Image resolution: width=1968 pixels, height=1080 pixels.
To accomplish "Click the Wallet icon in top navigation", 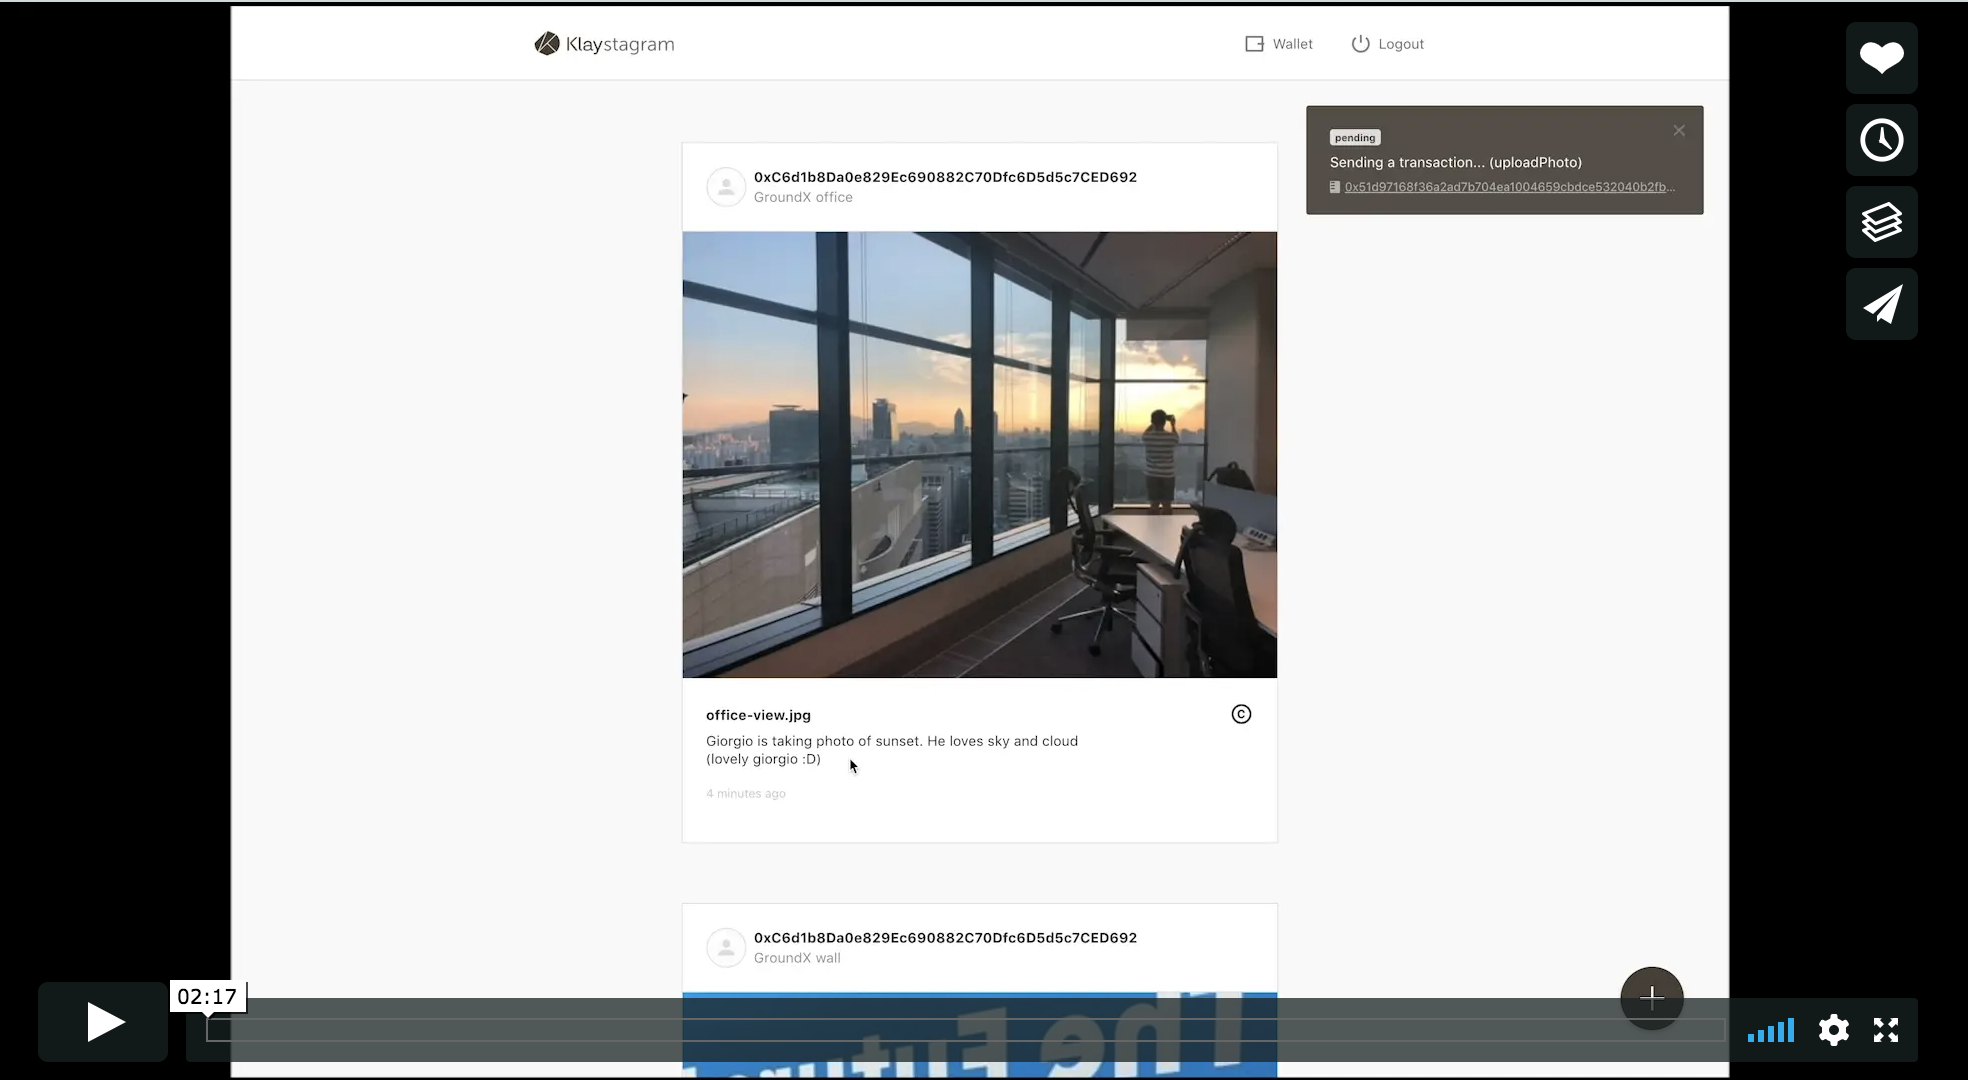I will [x=1253, y=44].
